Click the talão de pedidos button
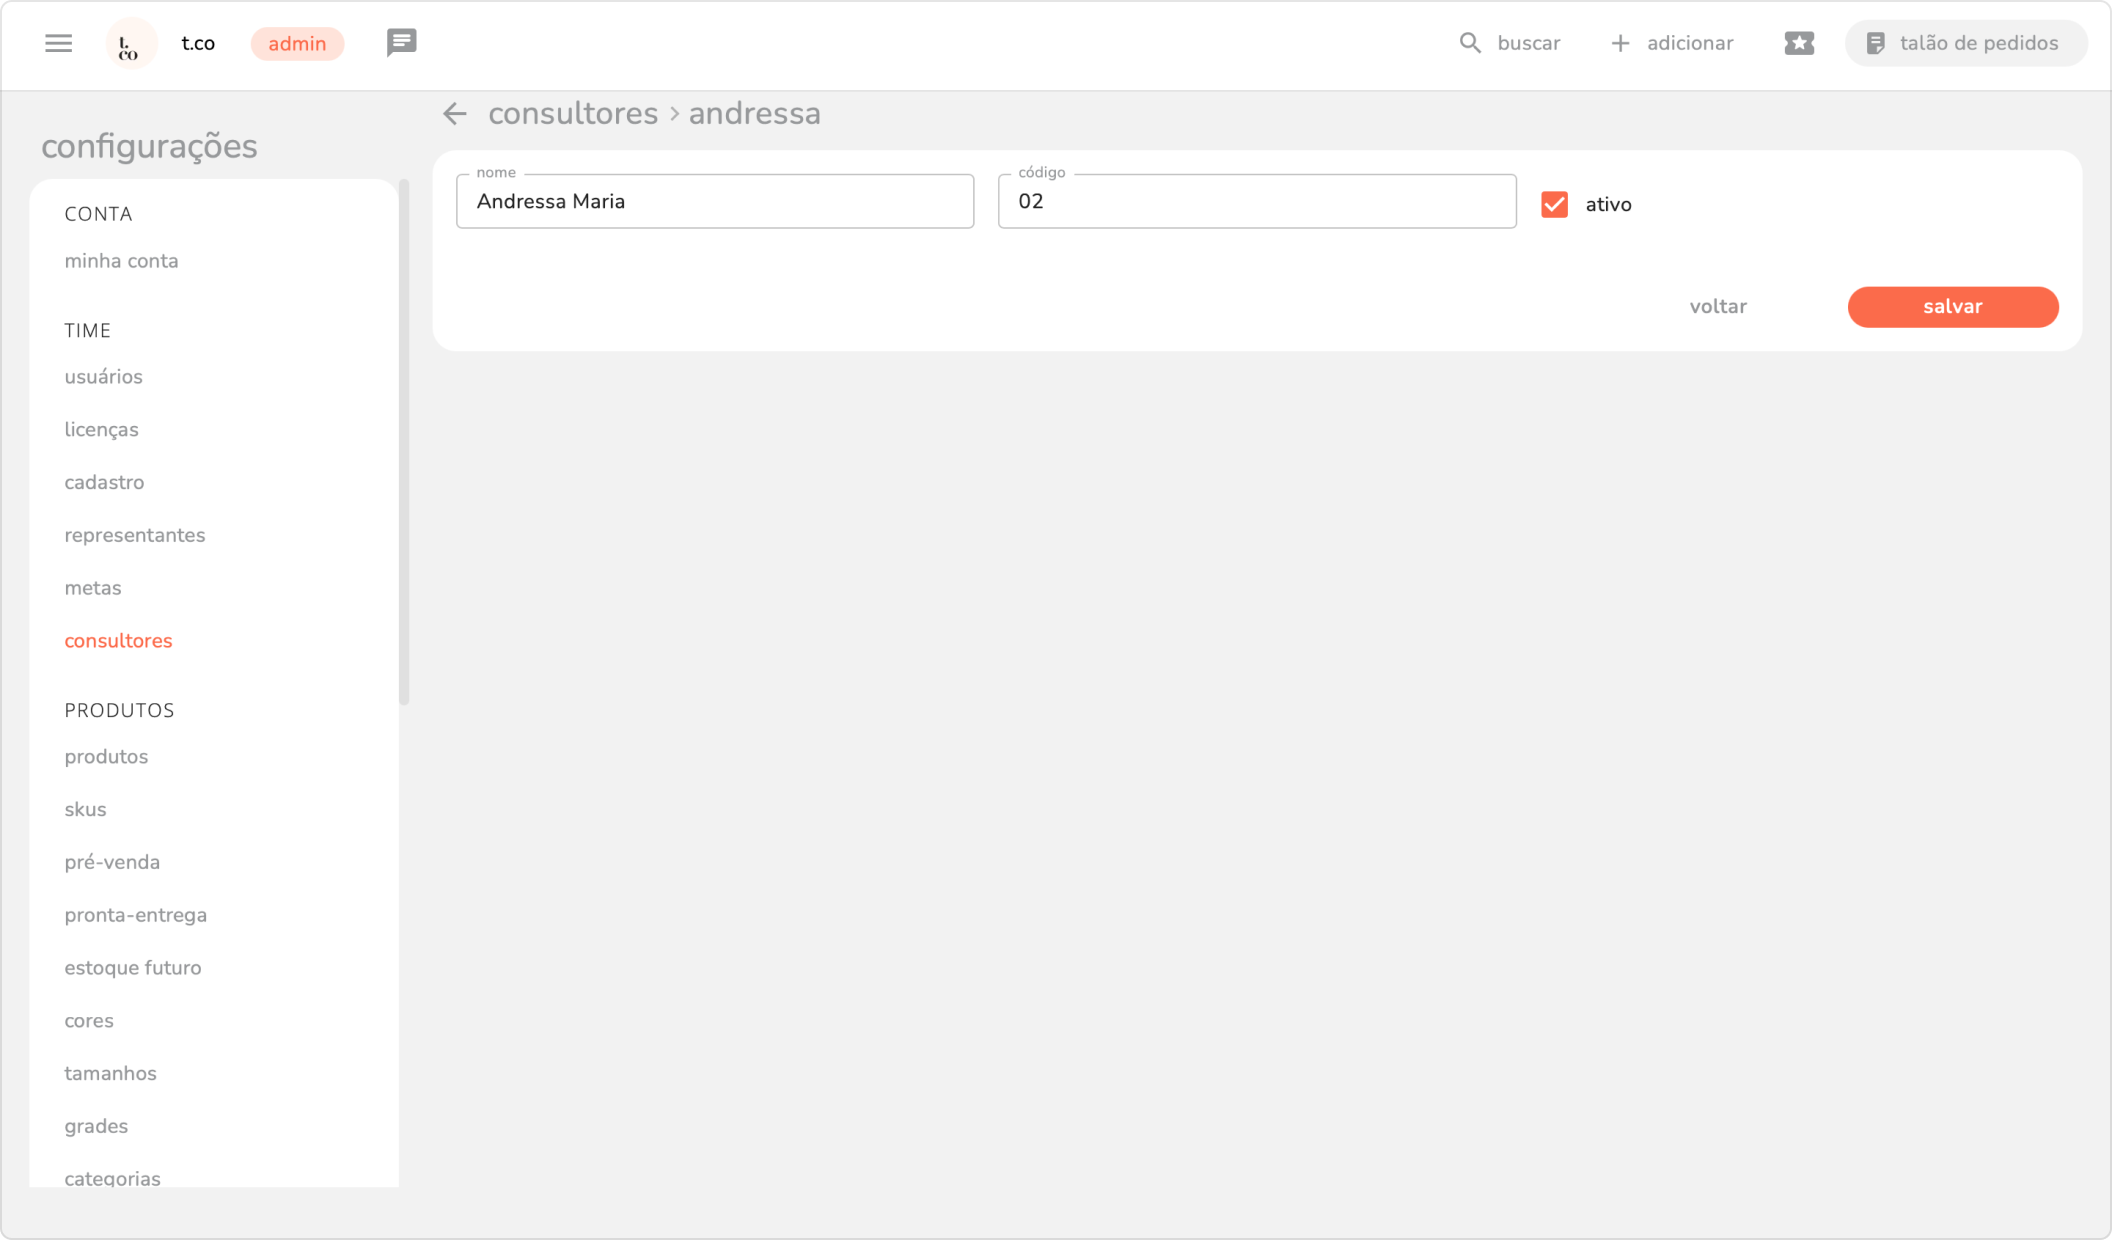This screenshot has width=2112, height=1240. (x=1965, y=43)
